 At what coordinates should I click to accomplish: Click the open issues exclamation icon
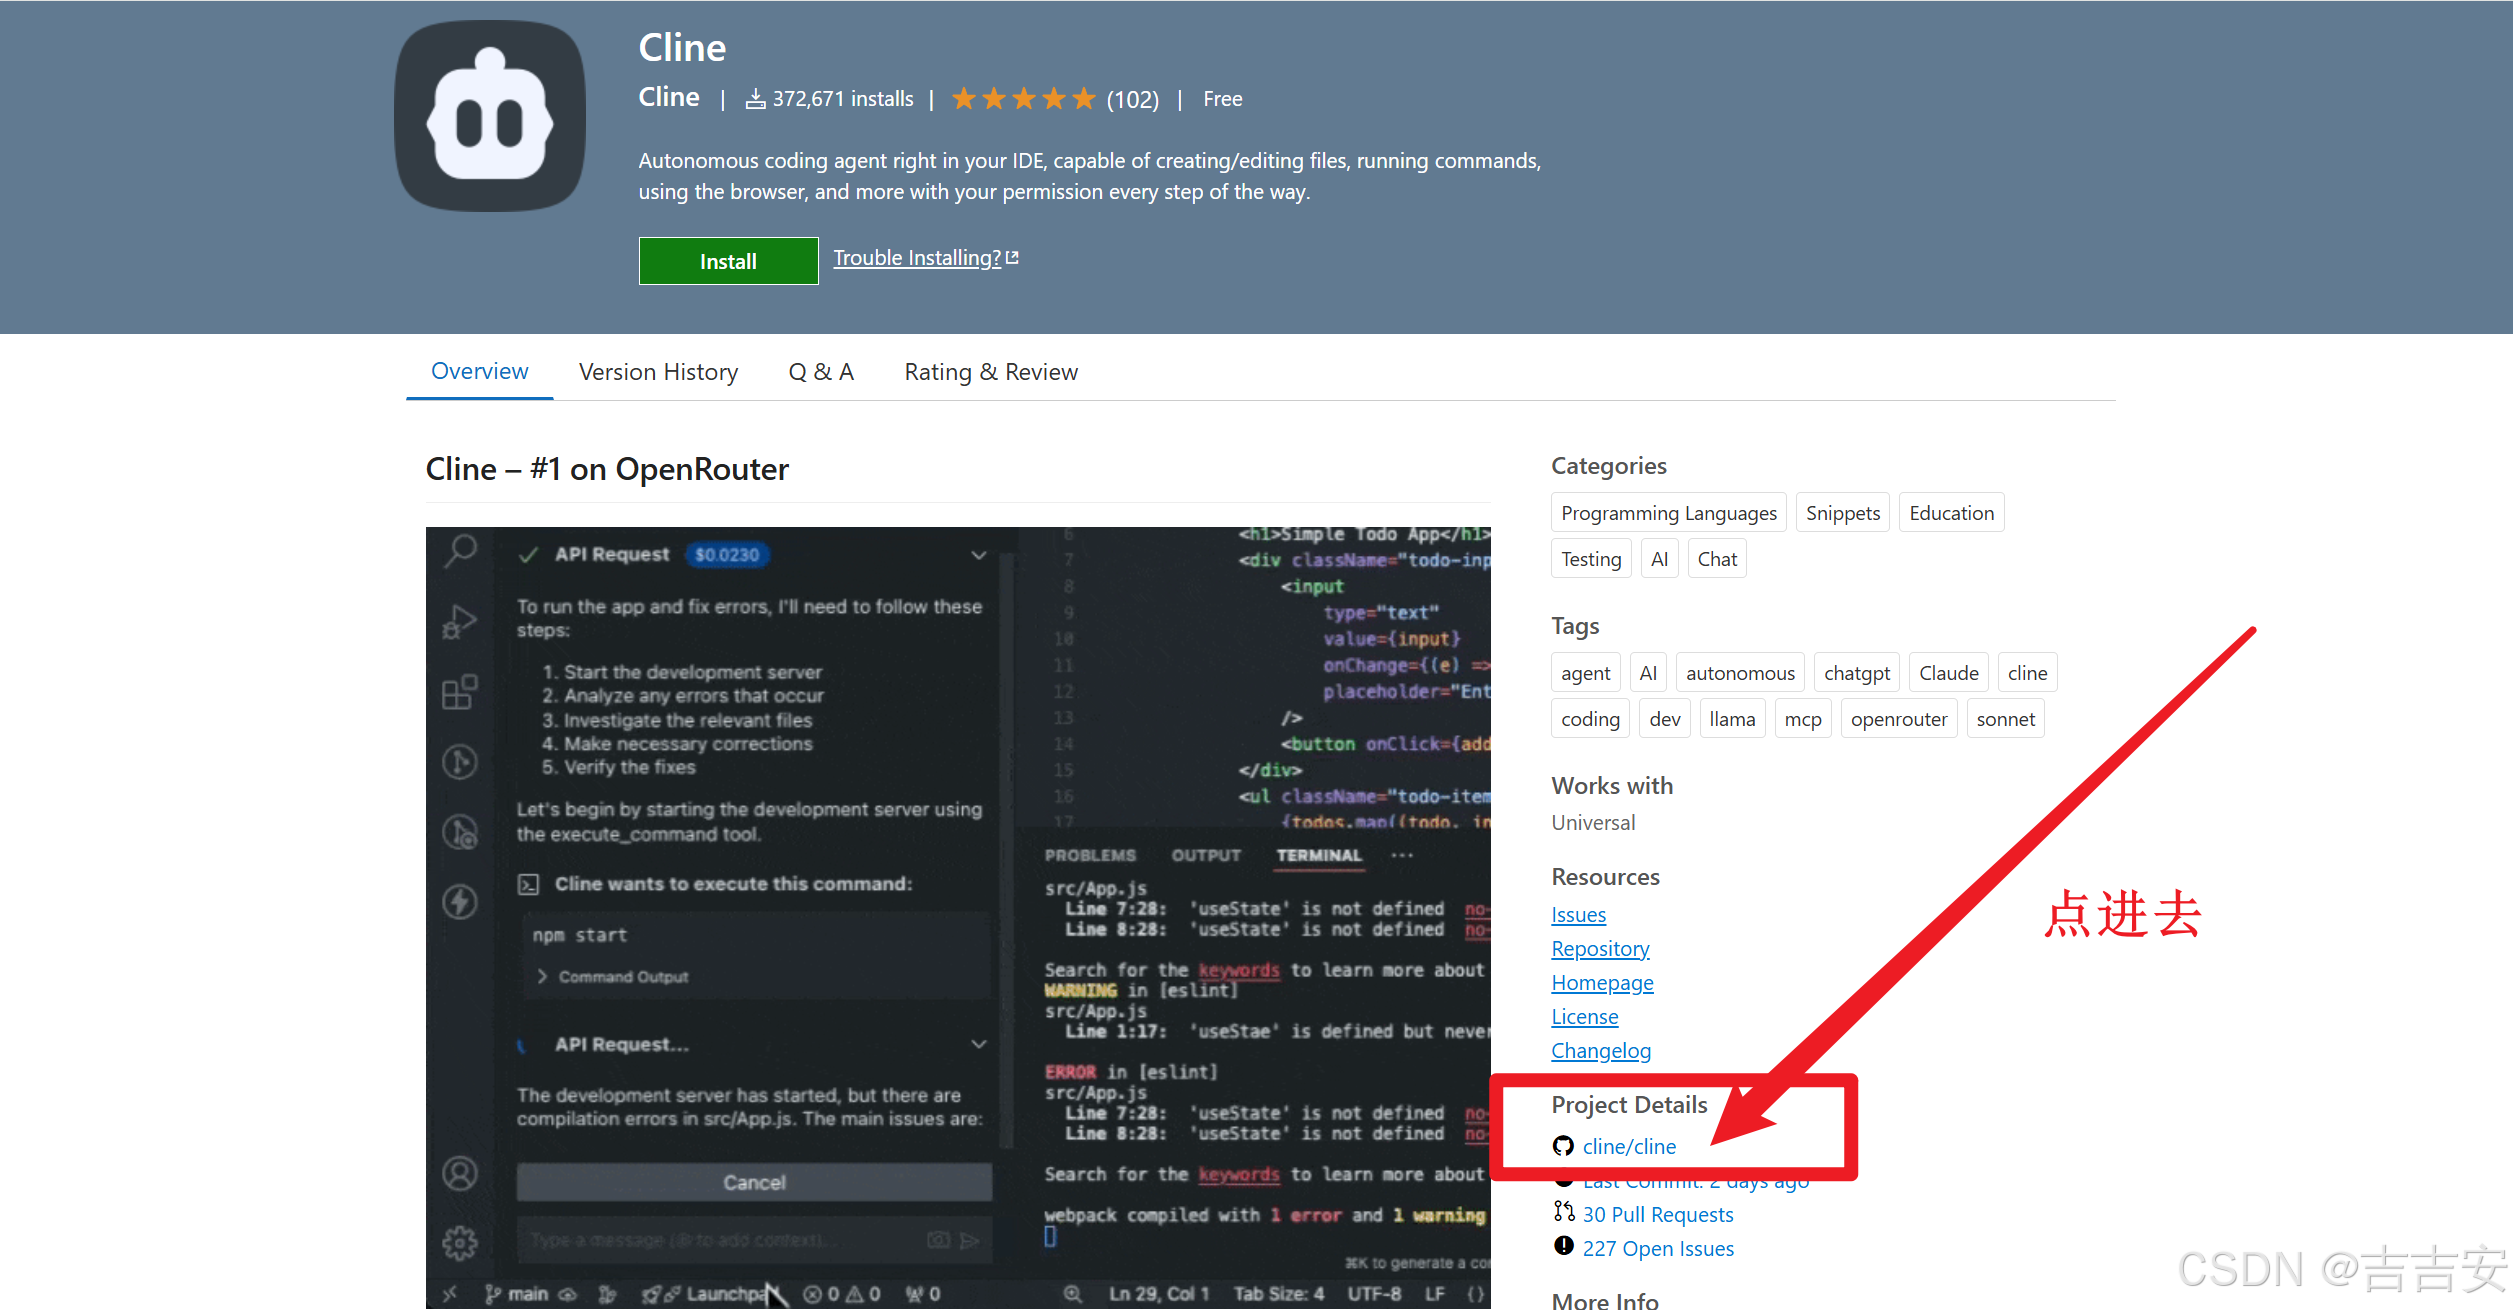pyautogui.click(x=1563, y=1246)
